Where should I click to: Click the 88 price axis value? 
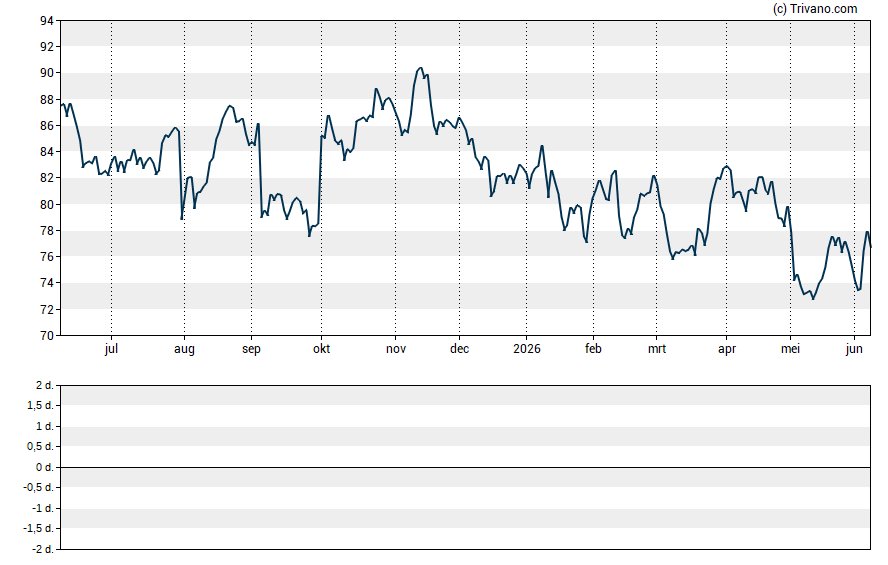coord(47,100)
